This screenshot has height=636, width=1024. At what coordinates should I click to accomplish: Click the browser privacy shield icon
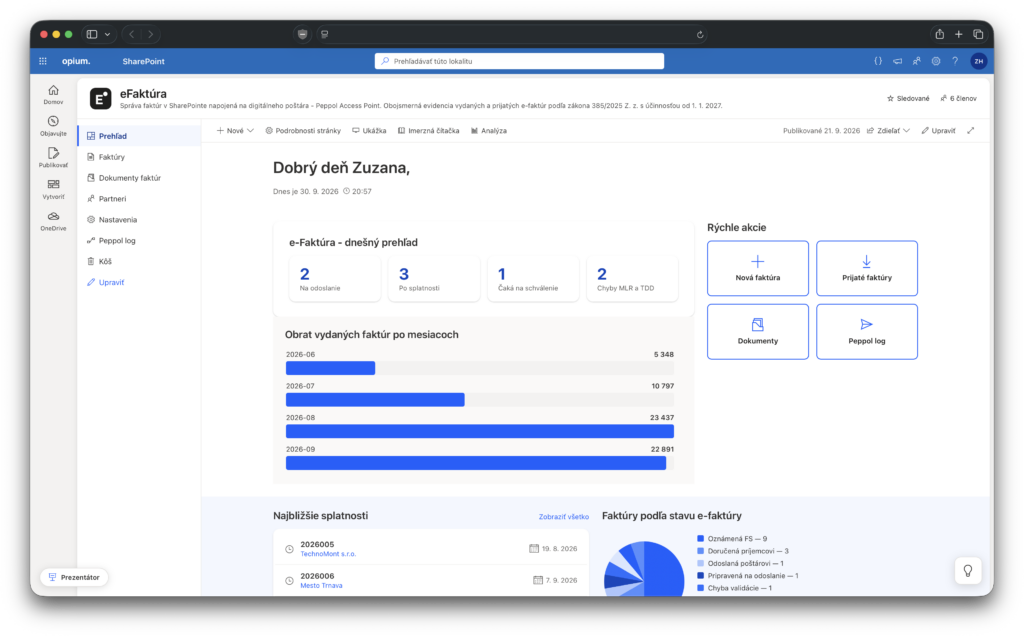click(302, 35)
